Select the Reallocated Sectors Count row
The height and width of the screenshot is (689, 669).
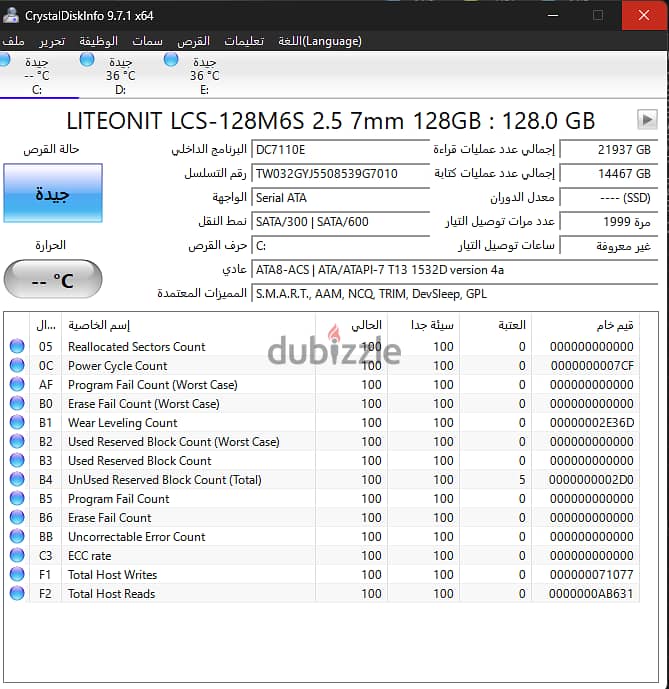pos(322,346)
